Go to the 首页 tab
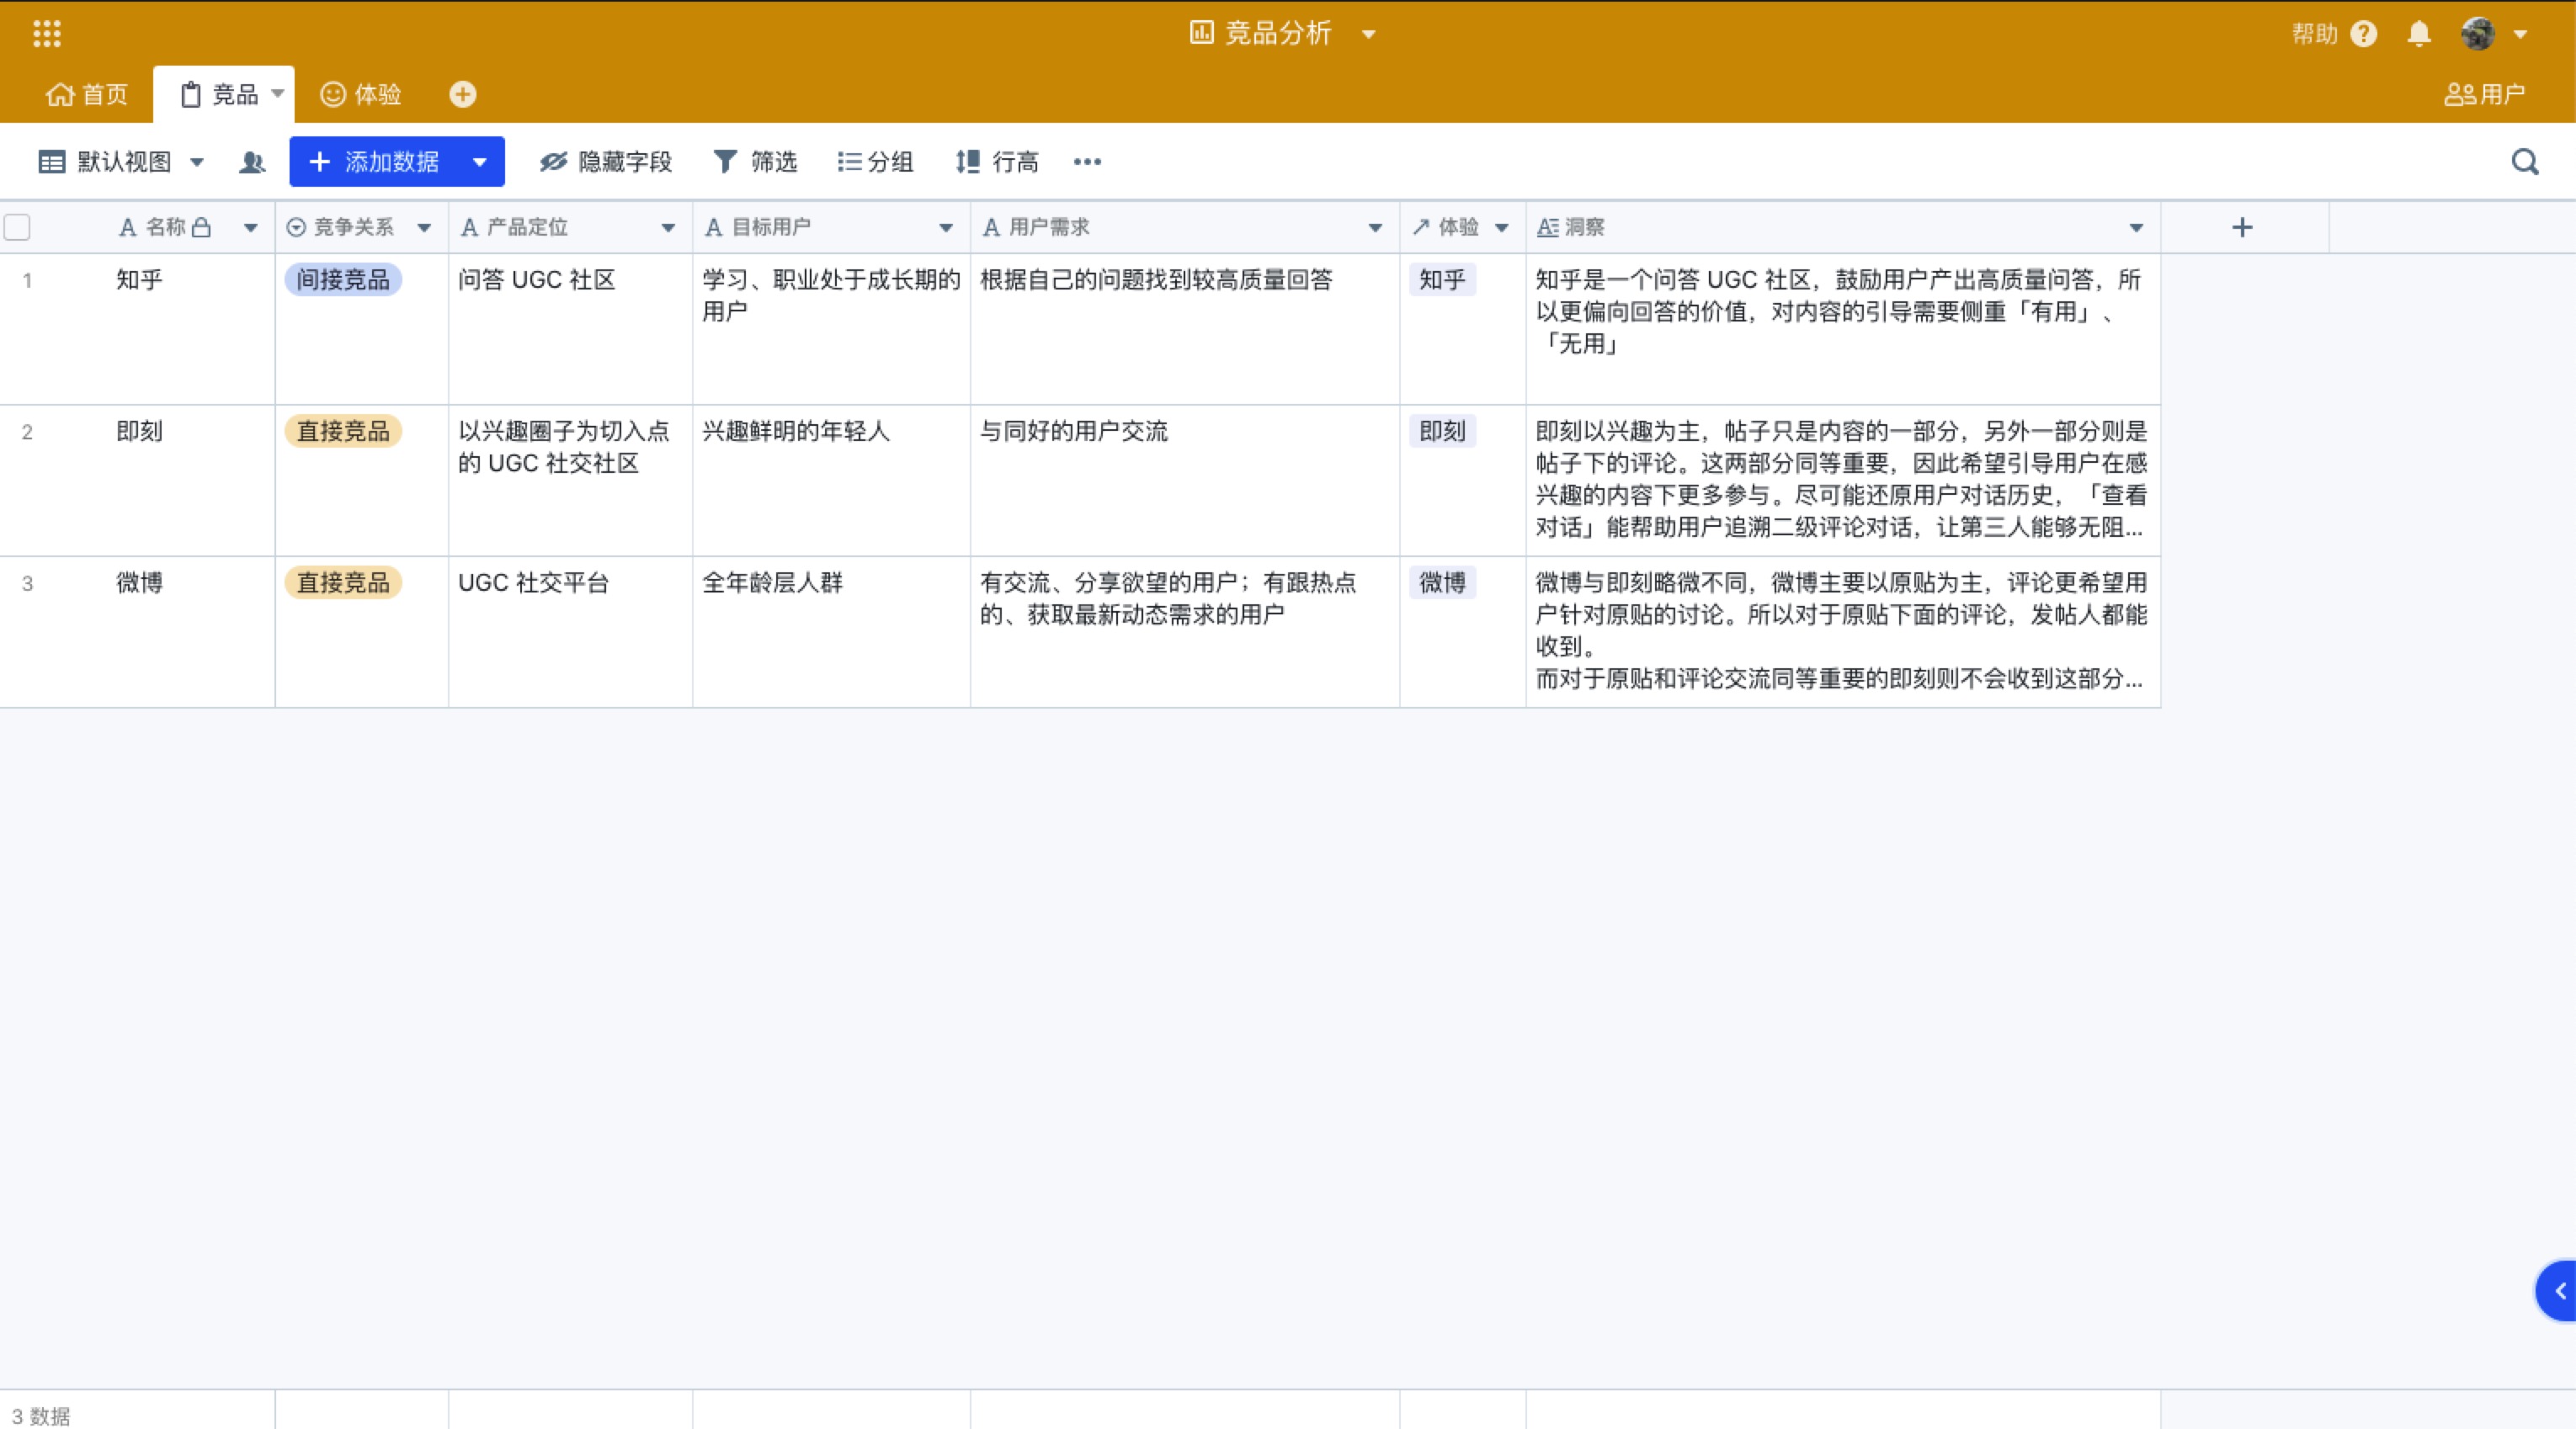 coord(87,94)
